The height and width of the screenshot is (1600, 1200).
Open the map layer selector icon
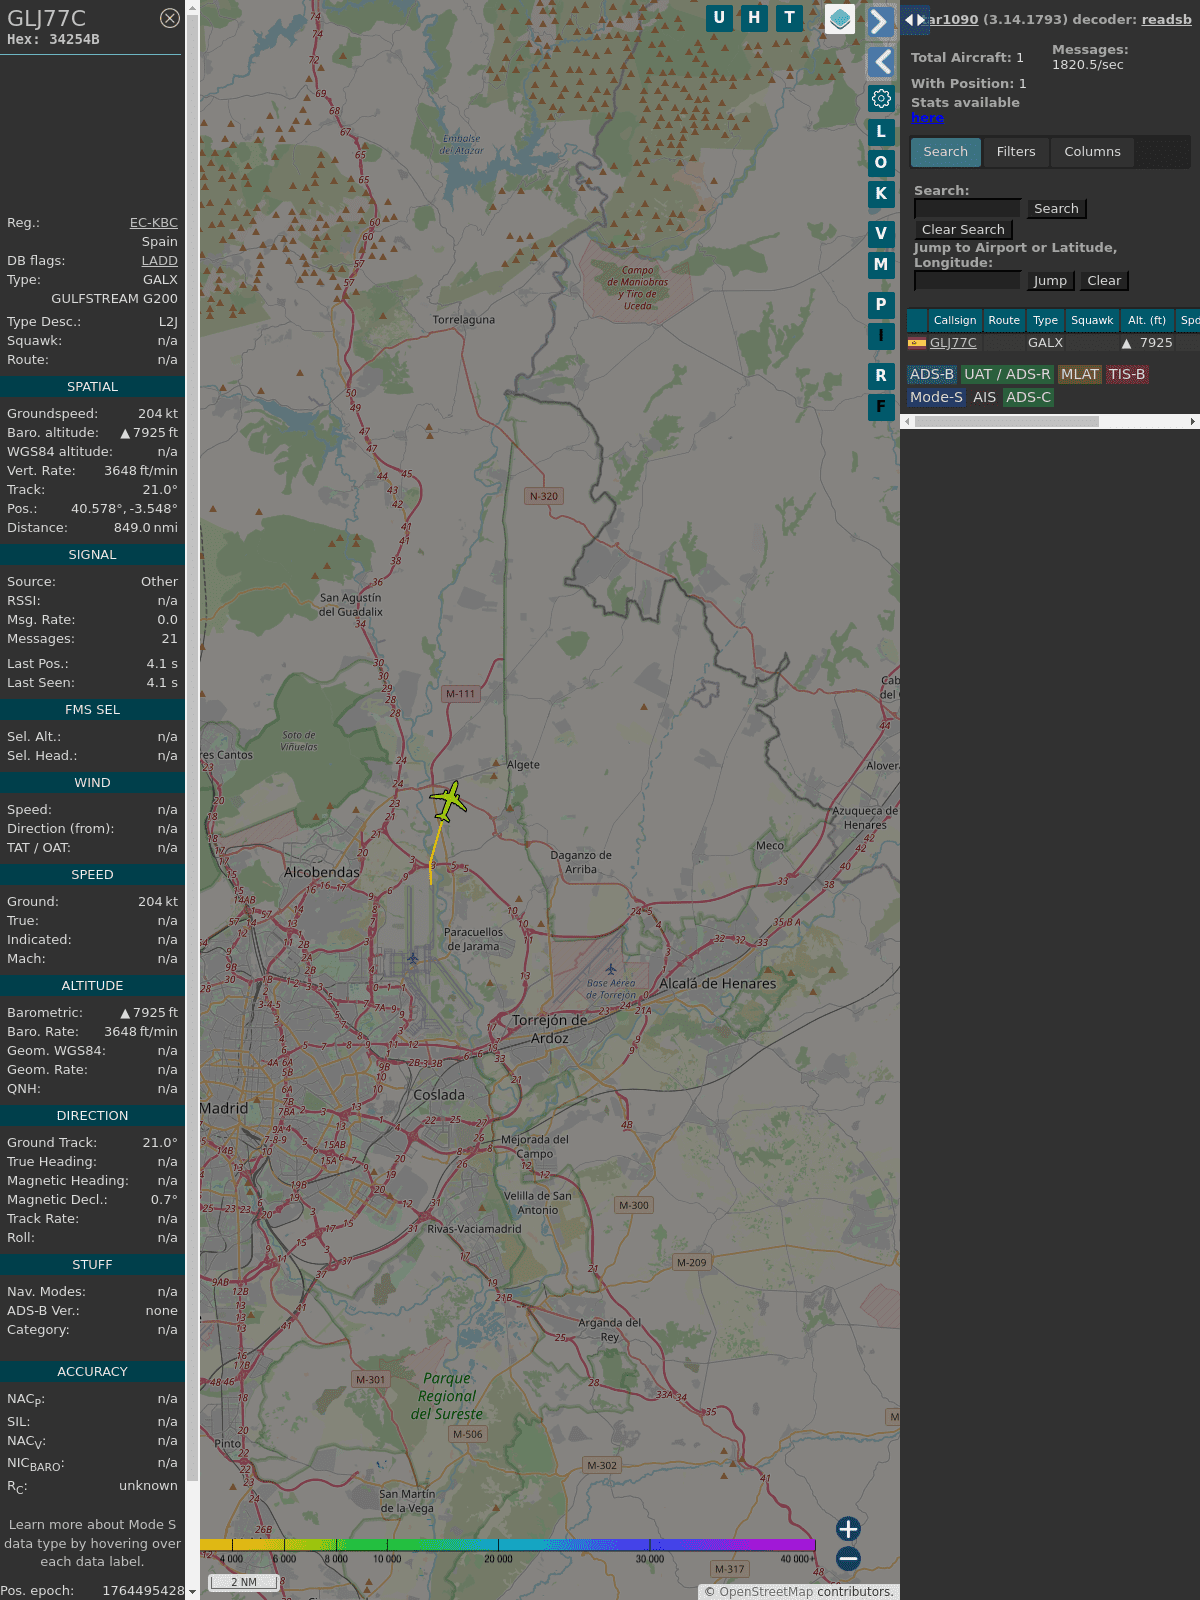840,19
